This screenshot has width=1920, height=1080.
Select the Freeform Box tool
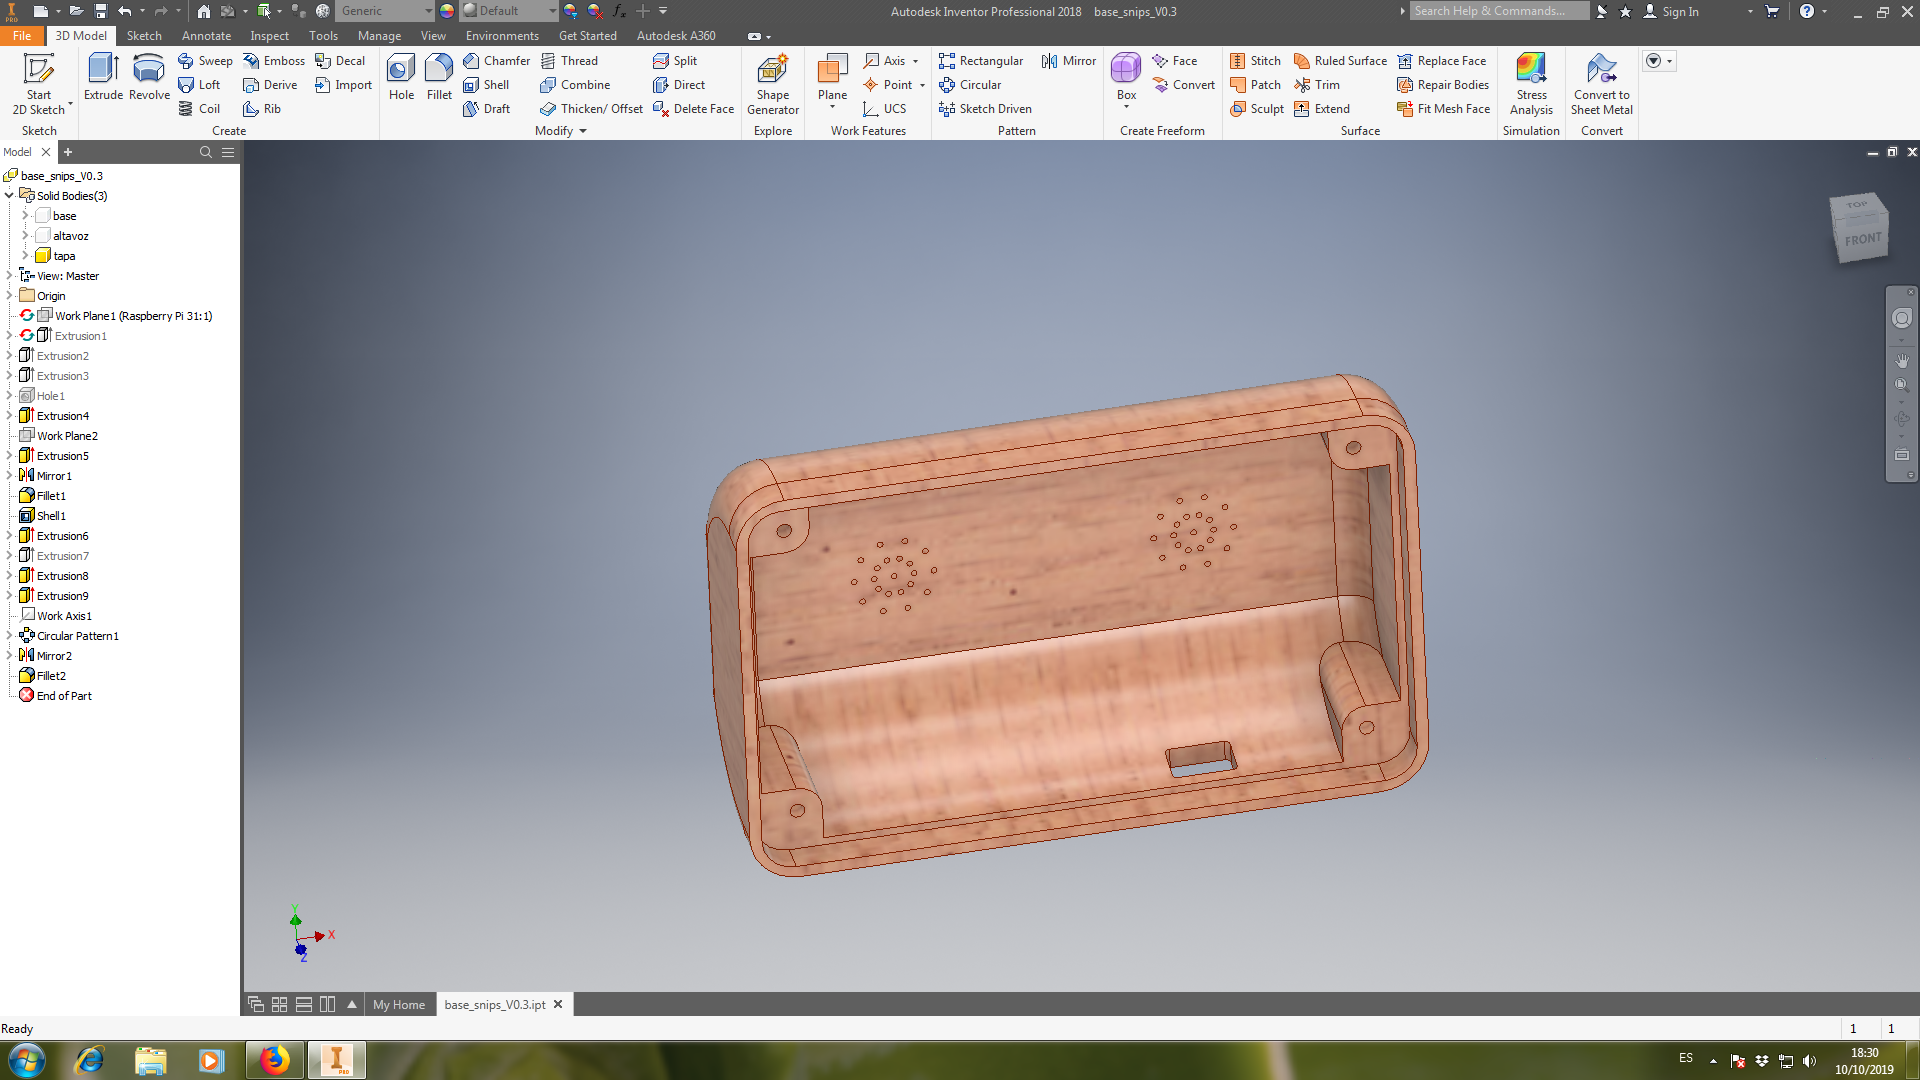(x=1126, y=77)
